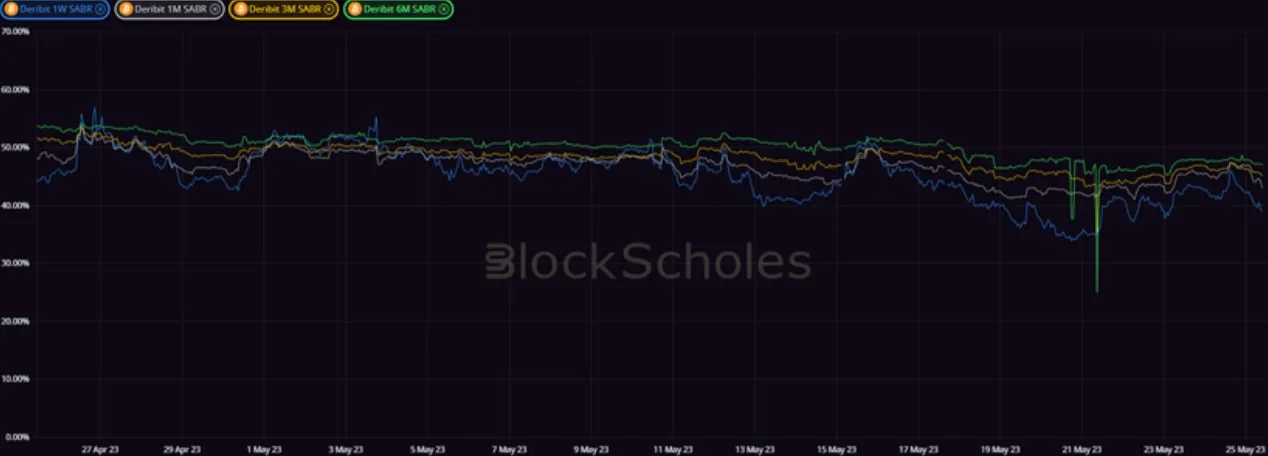Viewport: 1268px width, 456px height.
Task: Click the 15 May 23 date label
Action: coord(836,449)
